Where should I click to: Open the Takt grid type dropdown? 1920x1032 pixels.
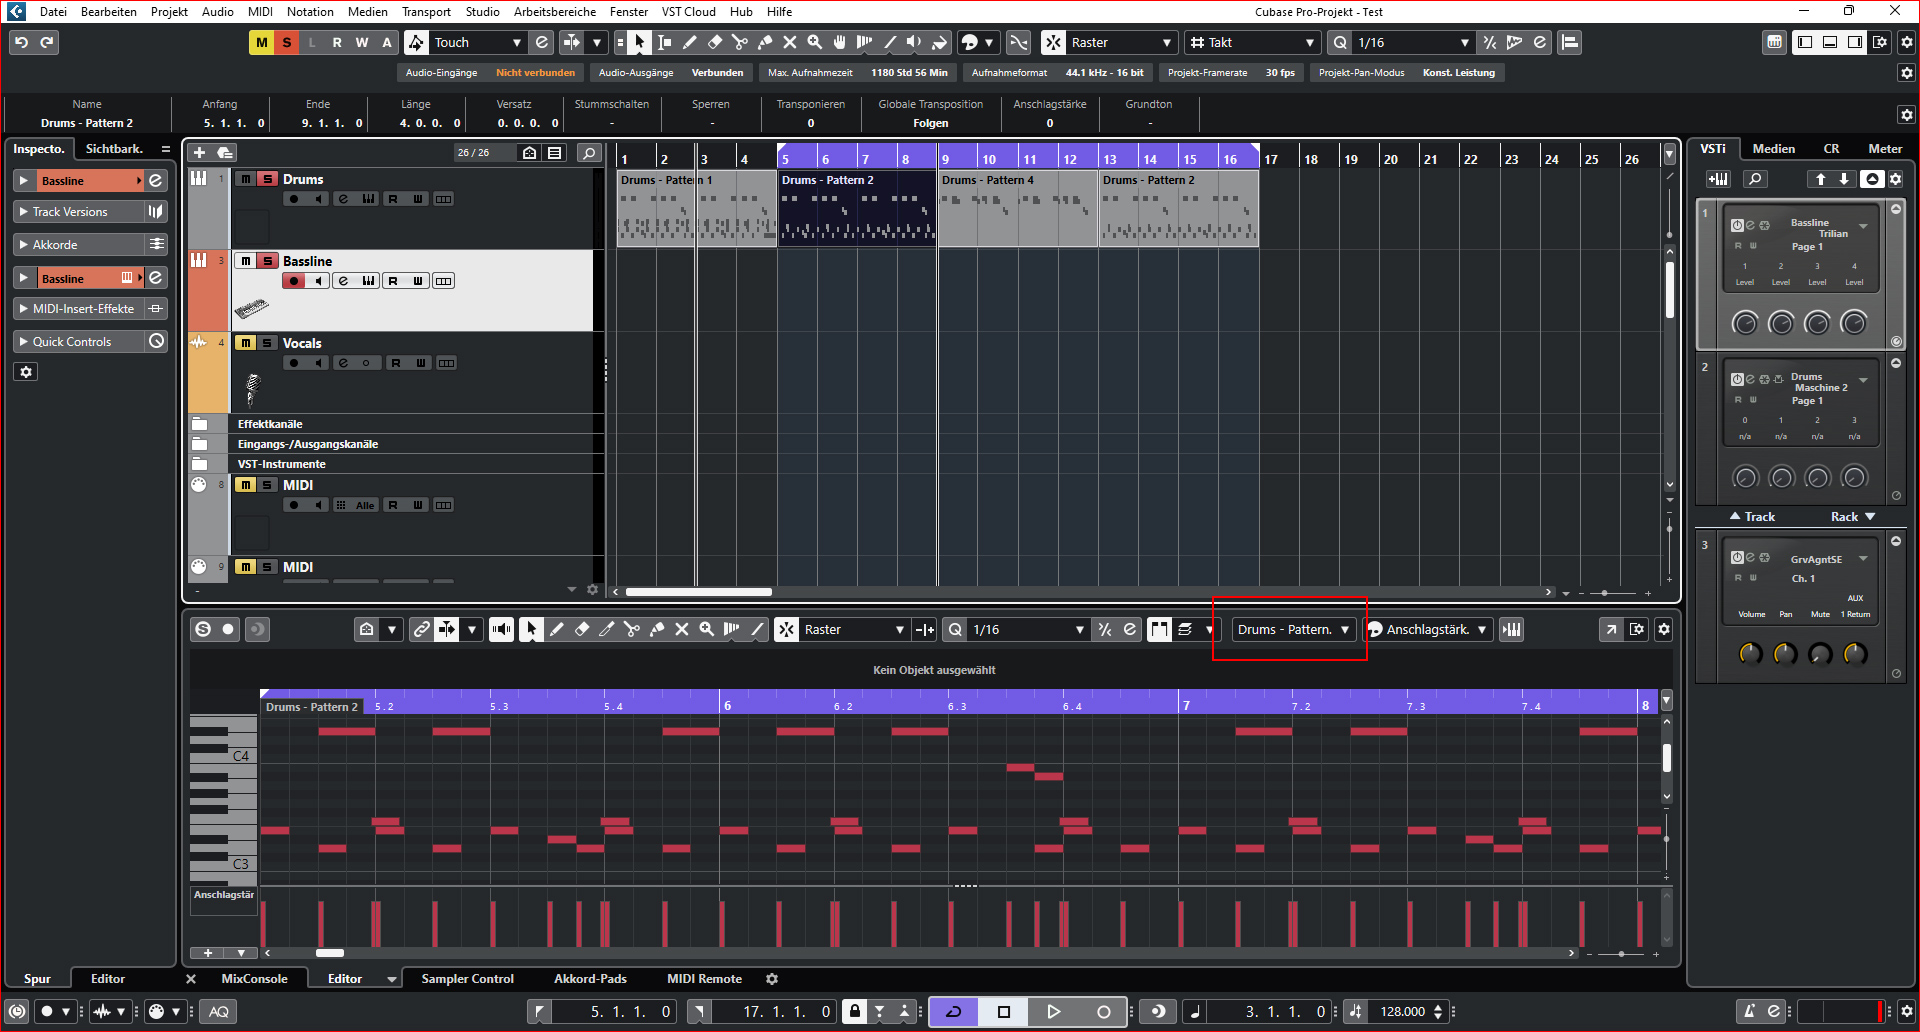1253,42
